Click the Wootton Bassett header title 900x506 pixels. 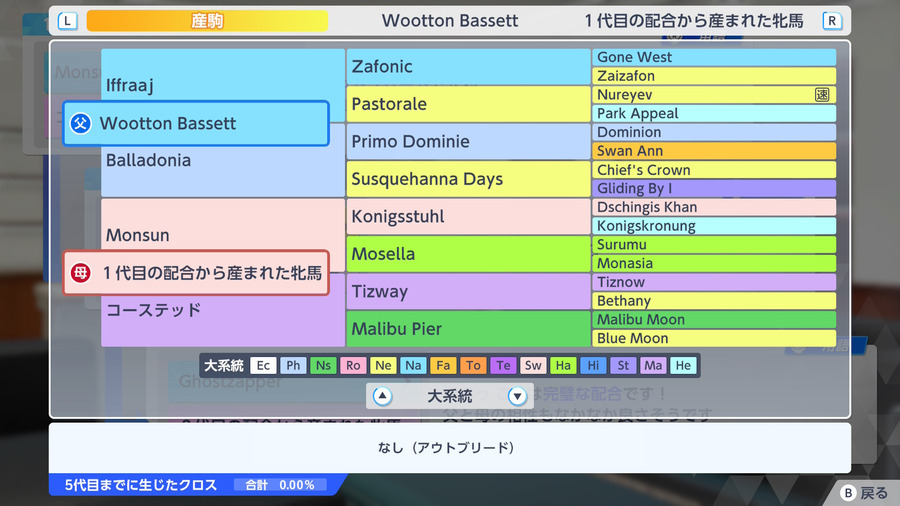(x=450, y=21)
